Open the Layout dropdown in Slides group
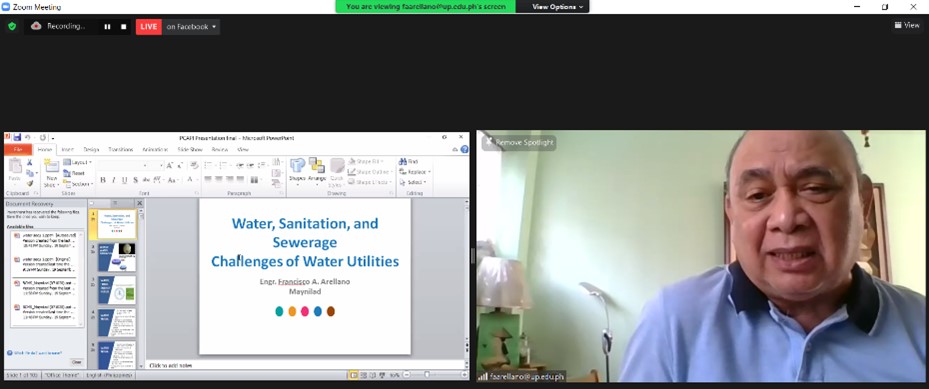This screenshot has width=929, height=389. [77, 162]
